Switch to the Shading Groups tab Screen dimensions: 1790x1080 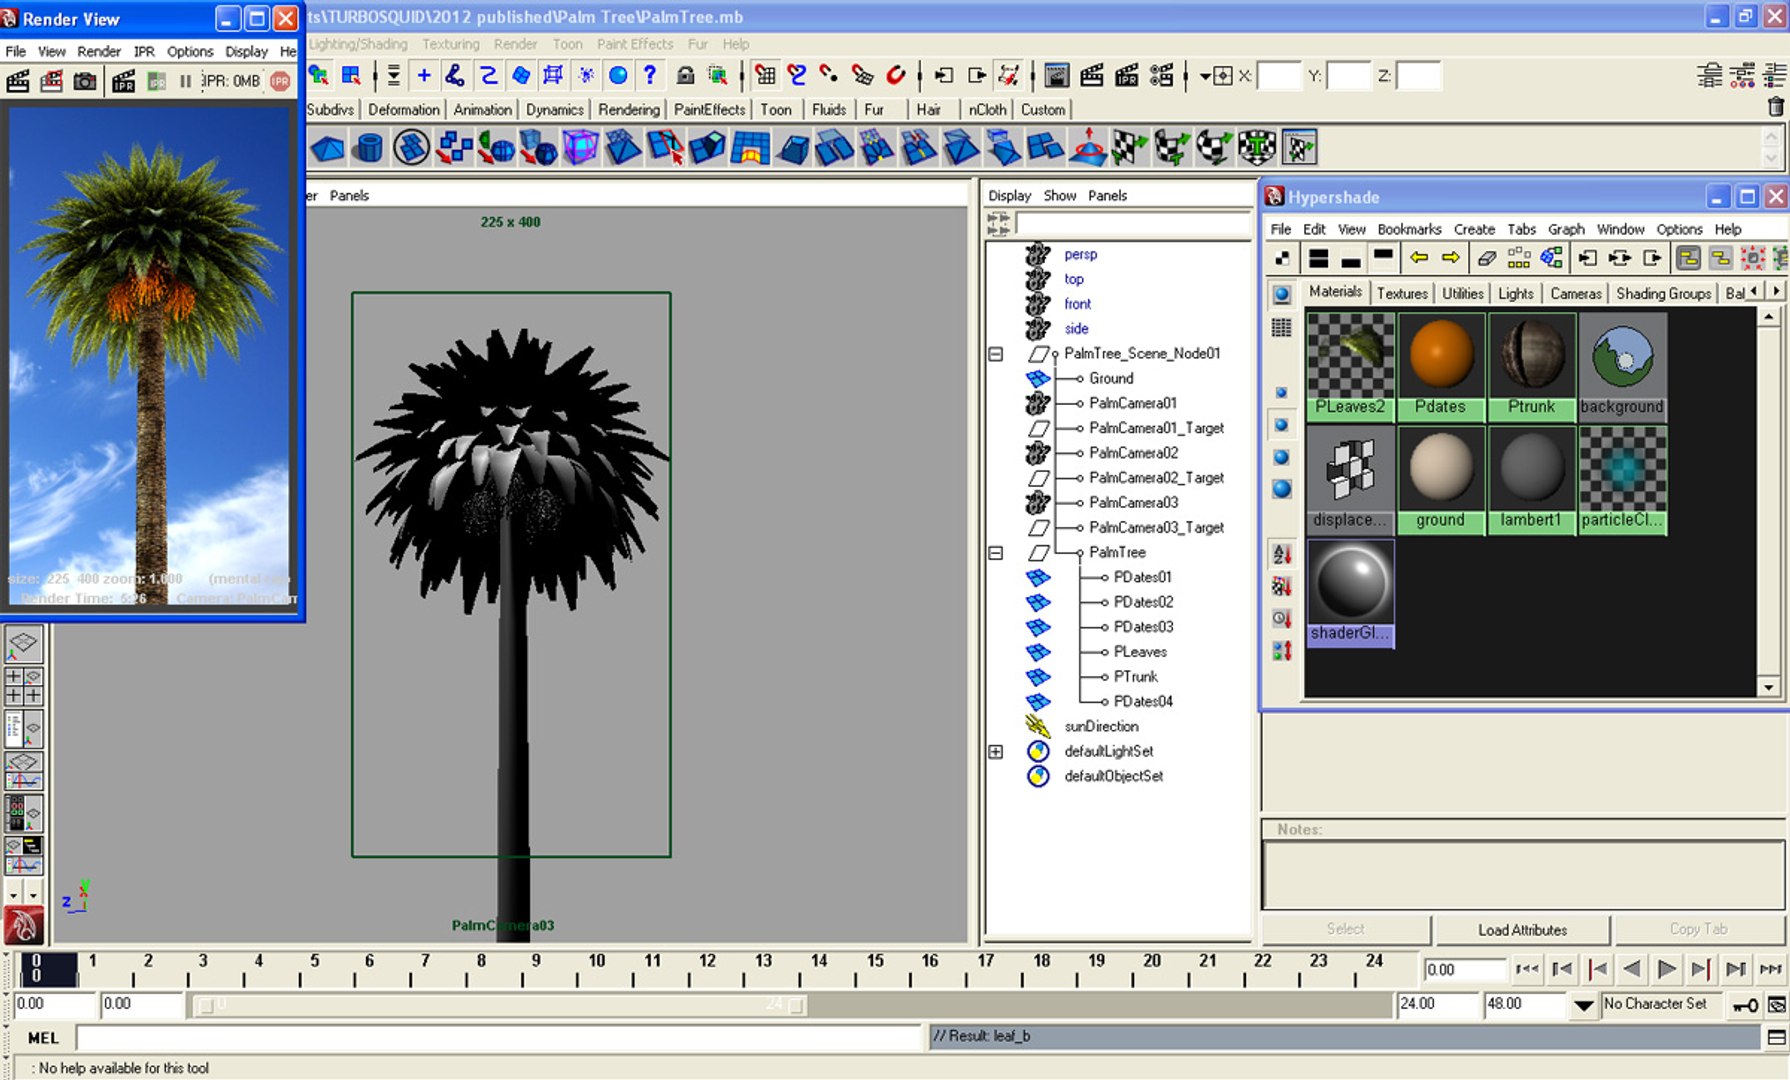(x=1664, y=293)
